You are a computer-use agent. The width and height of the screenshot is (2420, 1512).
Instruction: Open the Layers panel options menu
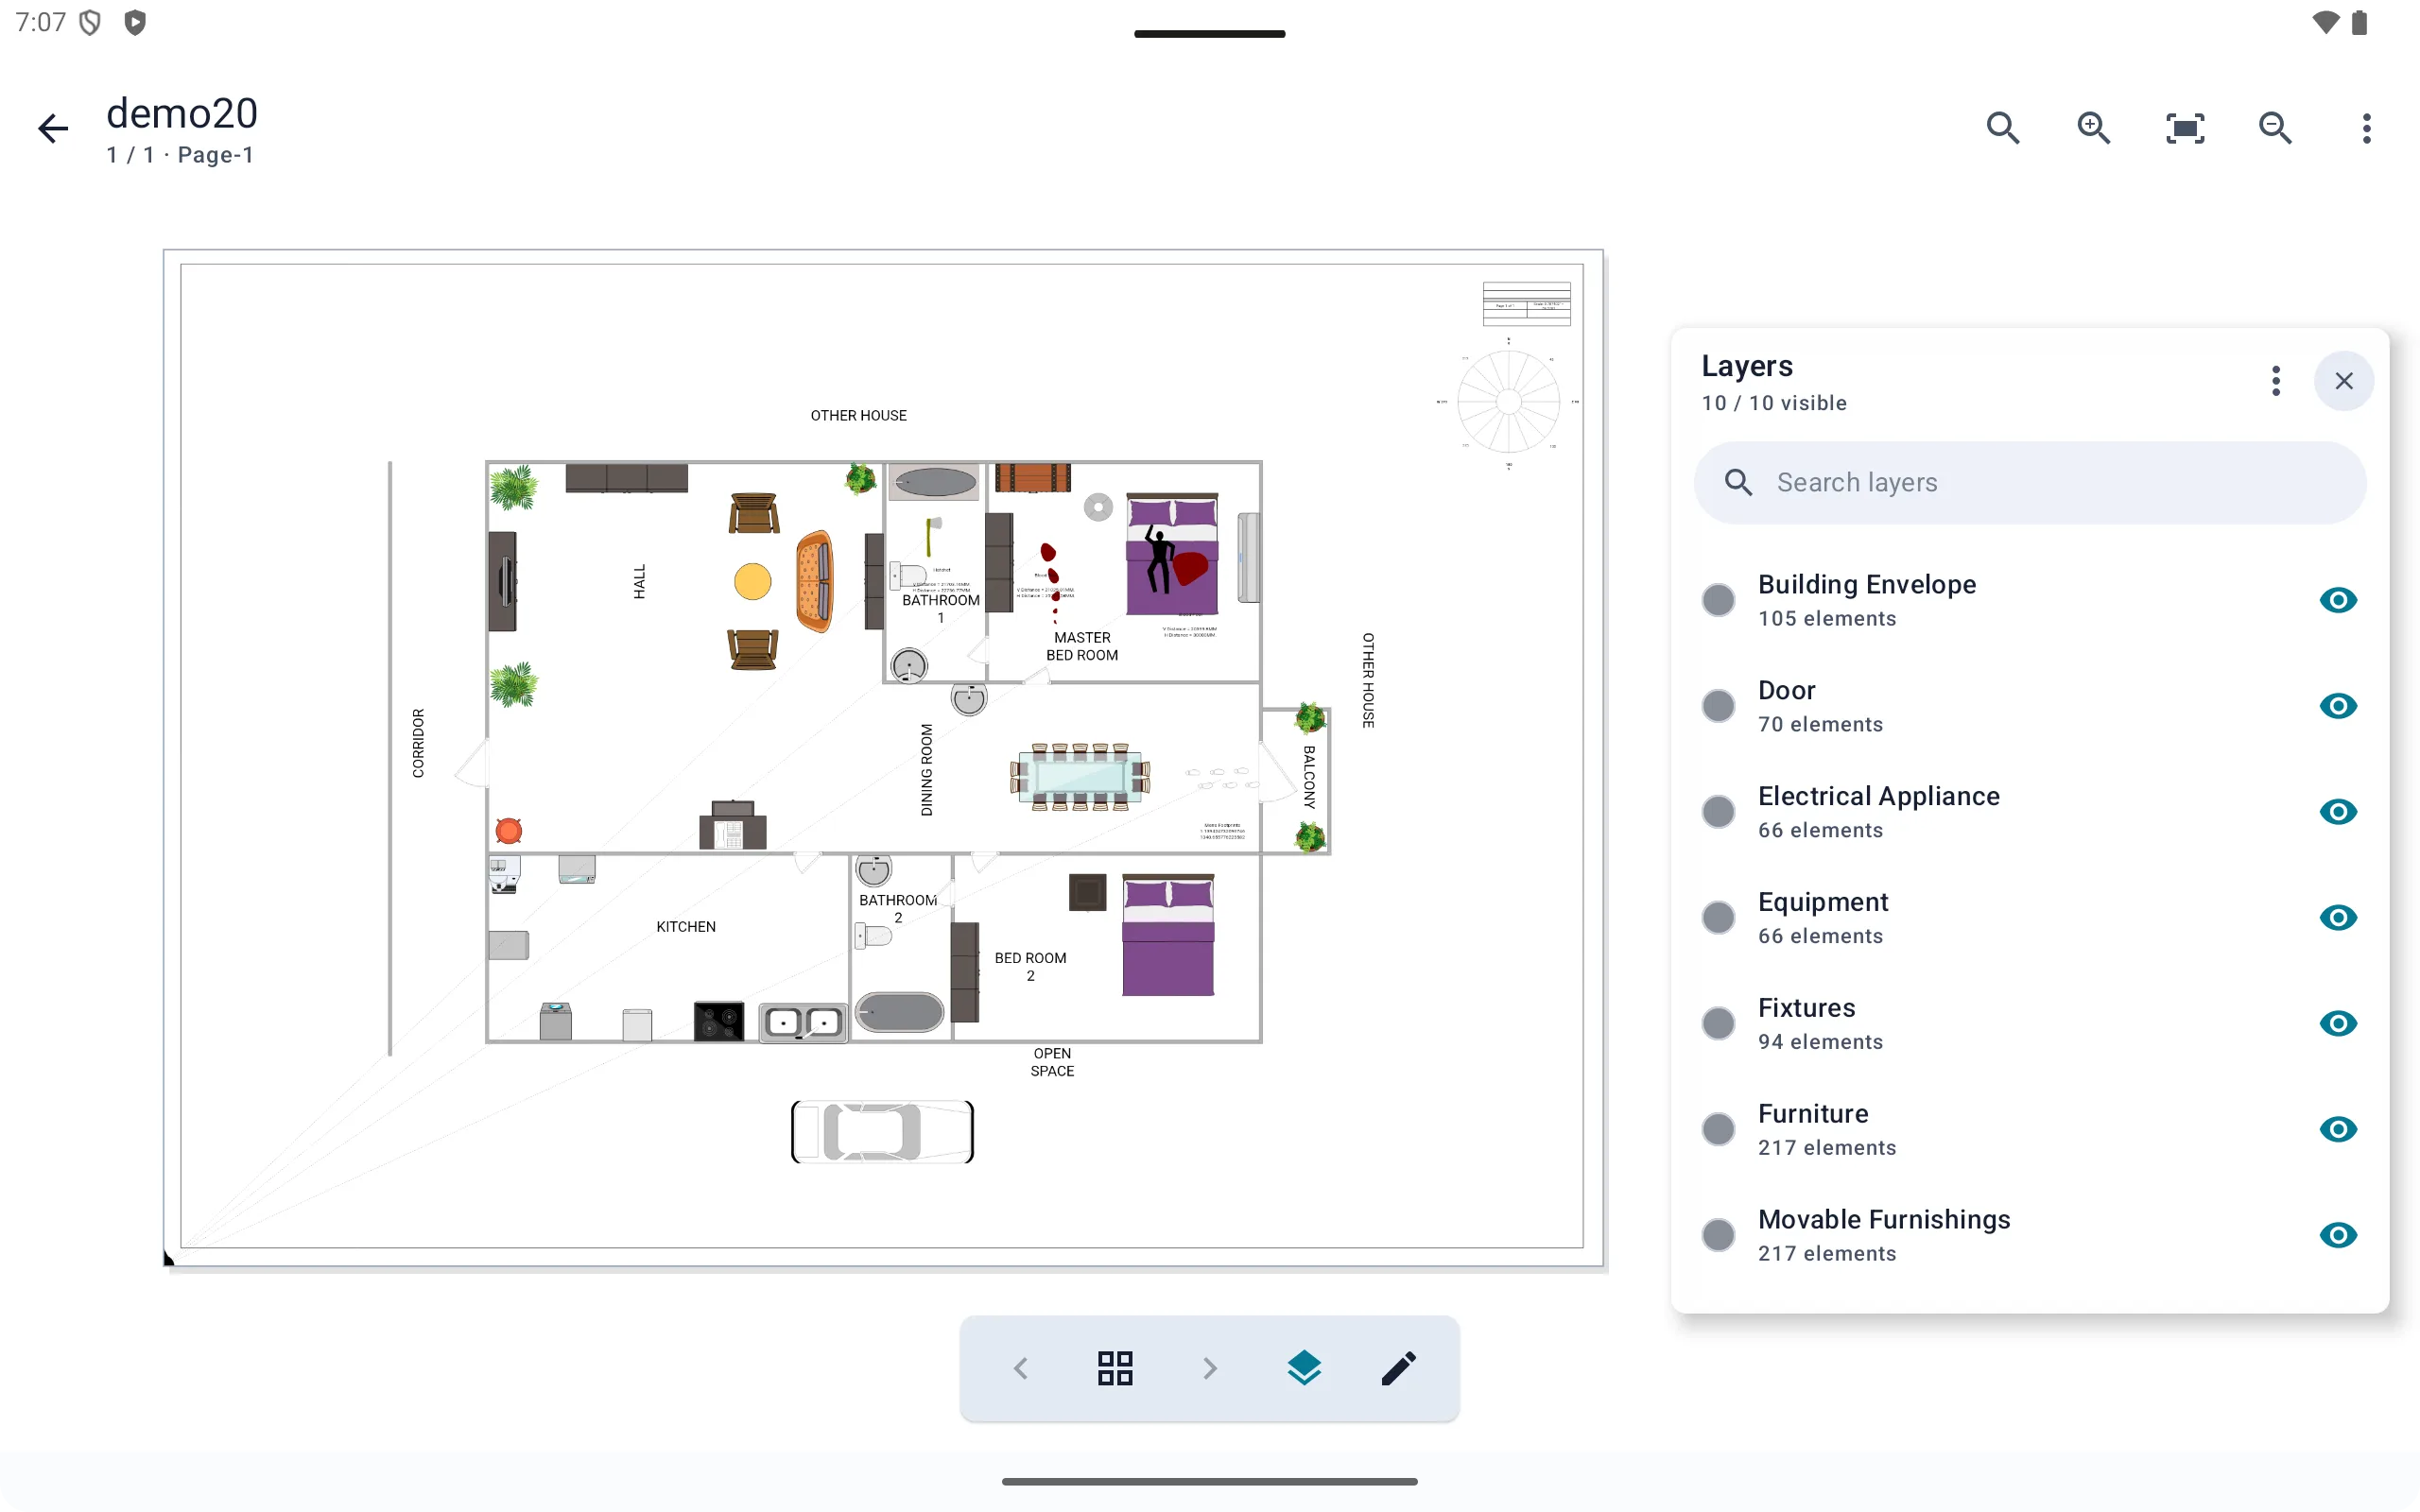[x=2276, y=381]
